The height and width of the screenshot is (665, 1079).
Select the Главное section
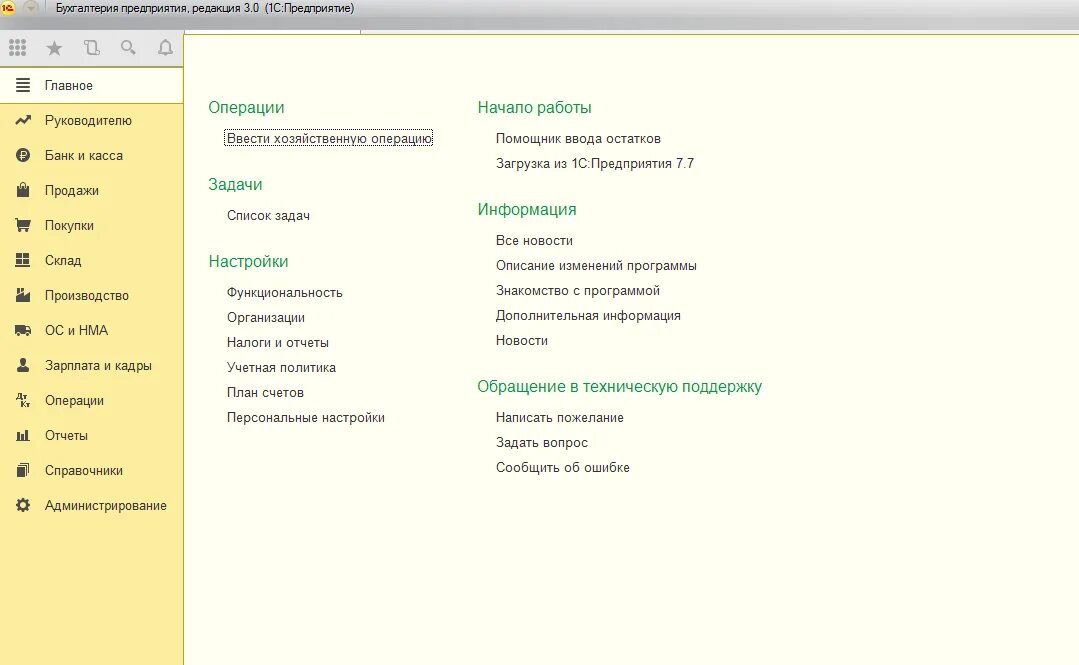tap(92, 85)
